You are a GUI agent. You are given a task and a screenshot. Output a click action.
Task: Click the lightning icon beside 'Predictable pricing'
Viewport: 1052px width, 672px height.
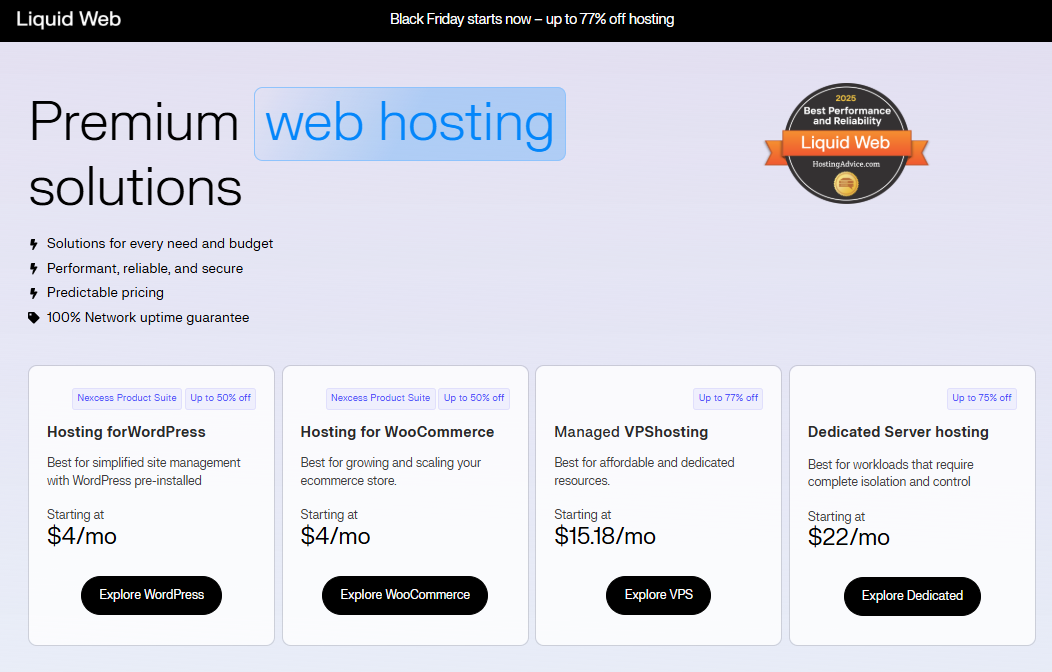coord(31,292)
